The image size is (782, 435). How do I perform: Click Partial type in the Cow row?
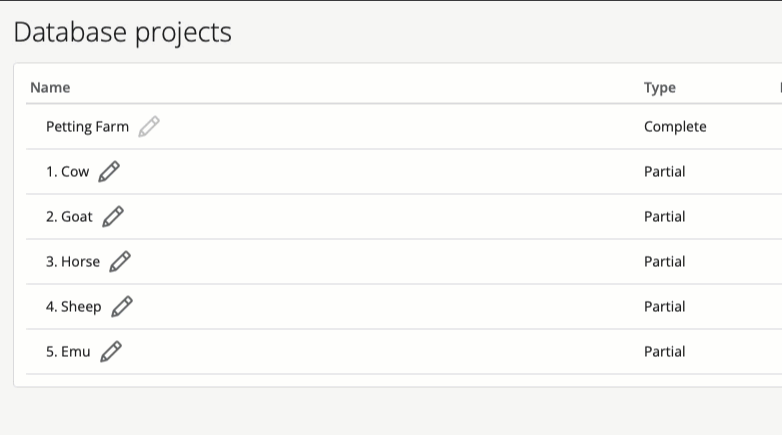click(x=664, y=172)
